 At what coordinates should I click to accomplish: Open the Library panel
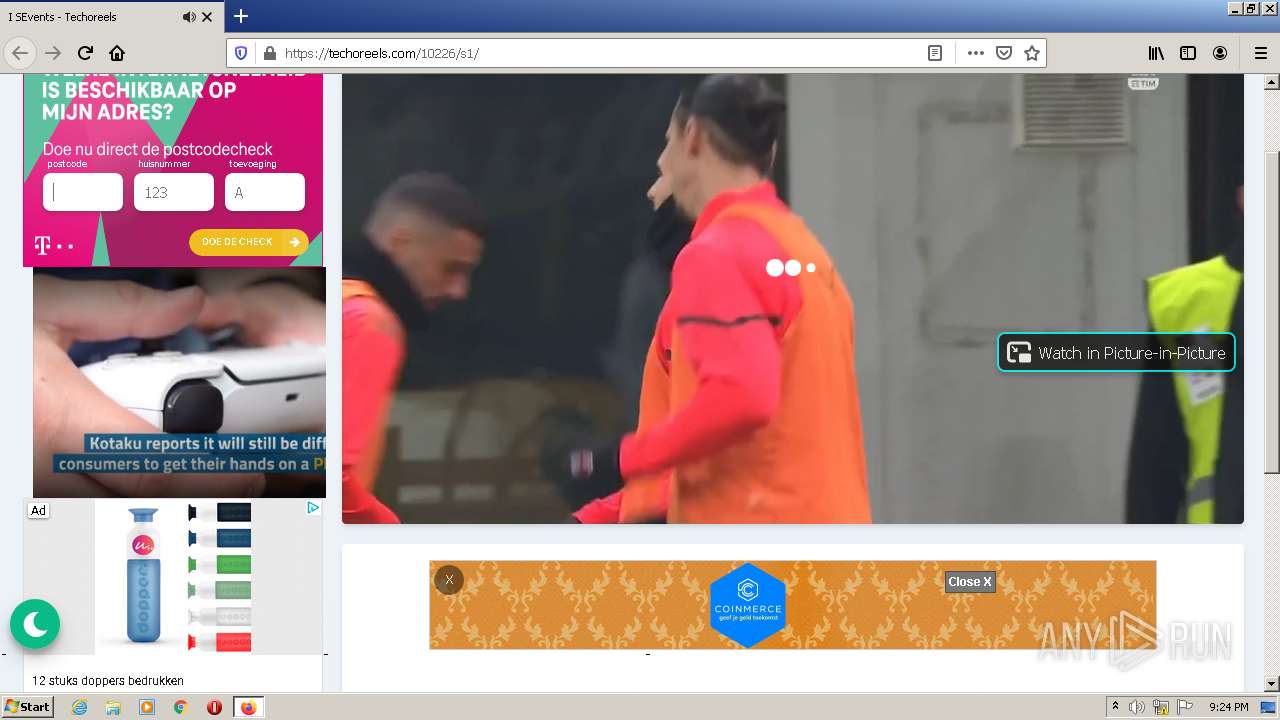pyautogui.click(x=1156, y=53)
